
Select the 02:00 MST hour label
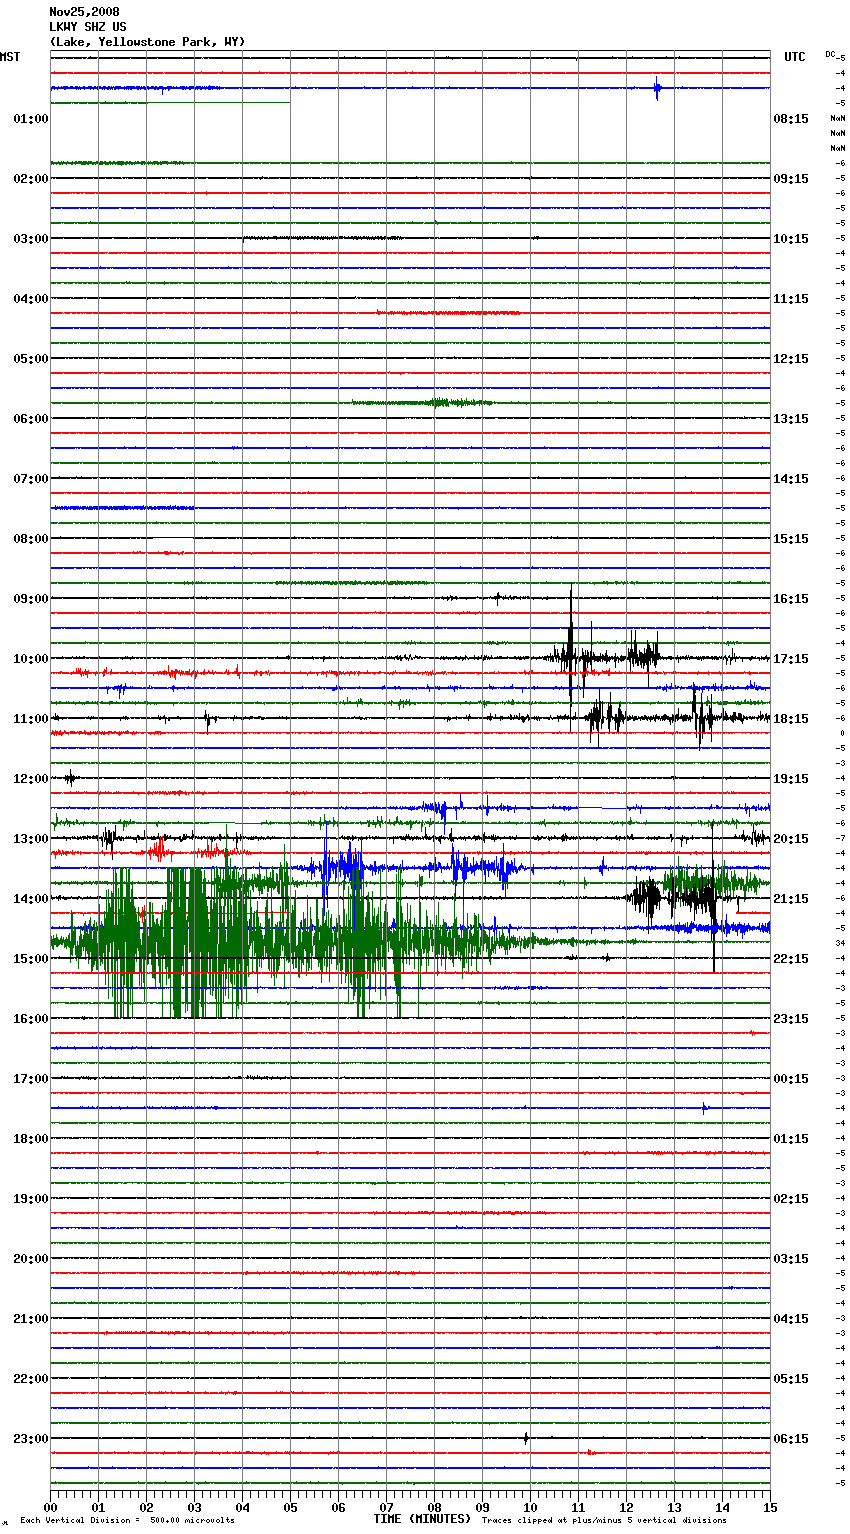31,179
